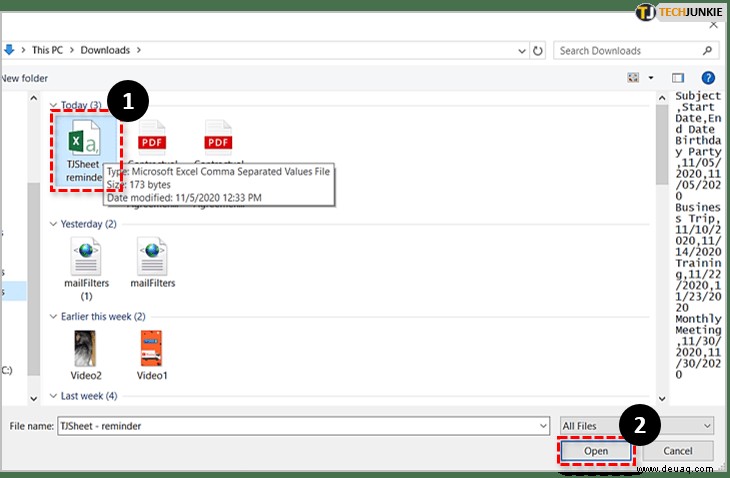This screenshot has width=730, height=478.
Task: Click navigation pane scroll up arrow
Action: (x=34, y=98)
